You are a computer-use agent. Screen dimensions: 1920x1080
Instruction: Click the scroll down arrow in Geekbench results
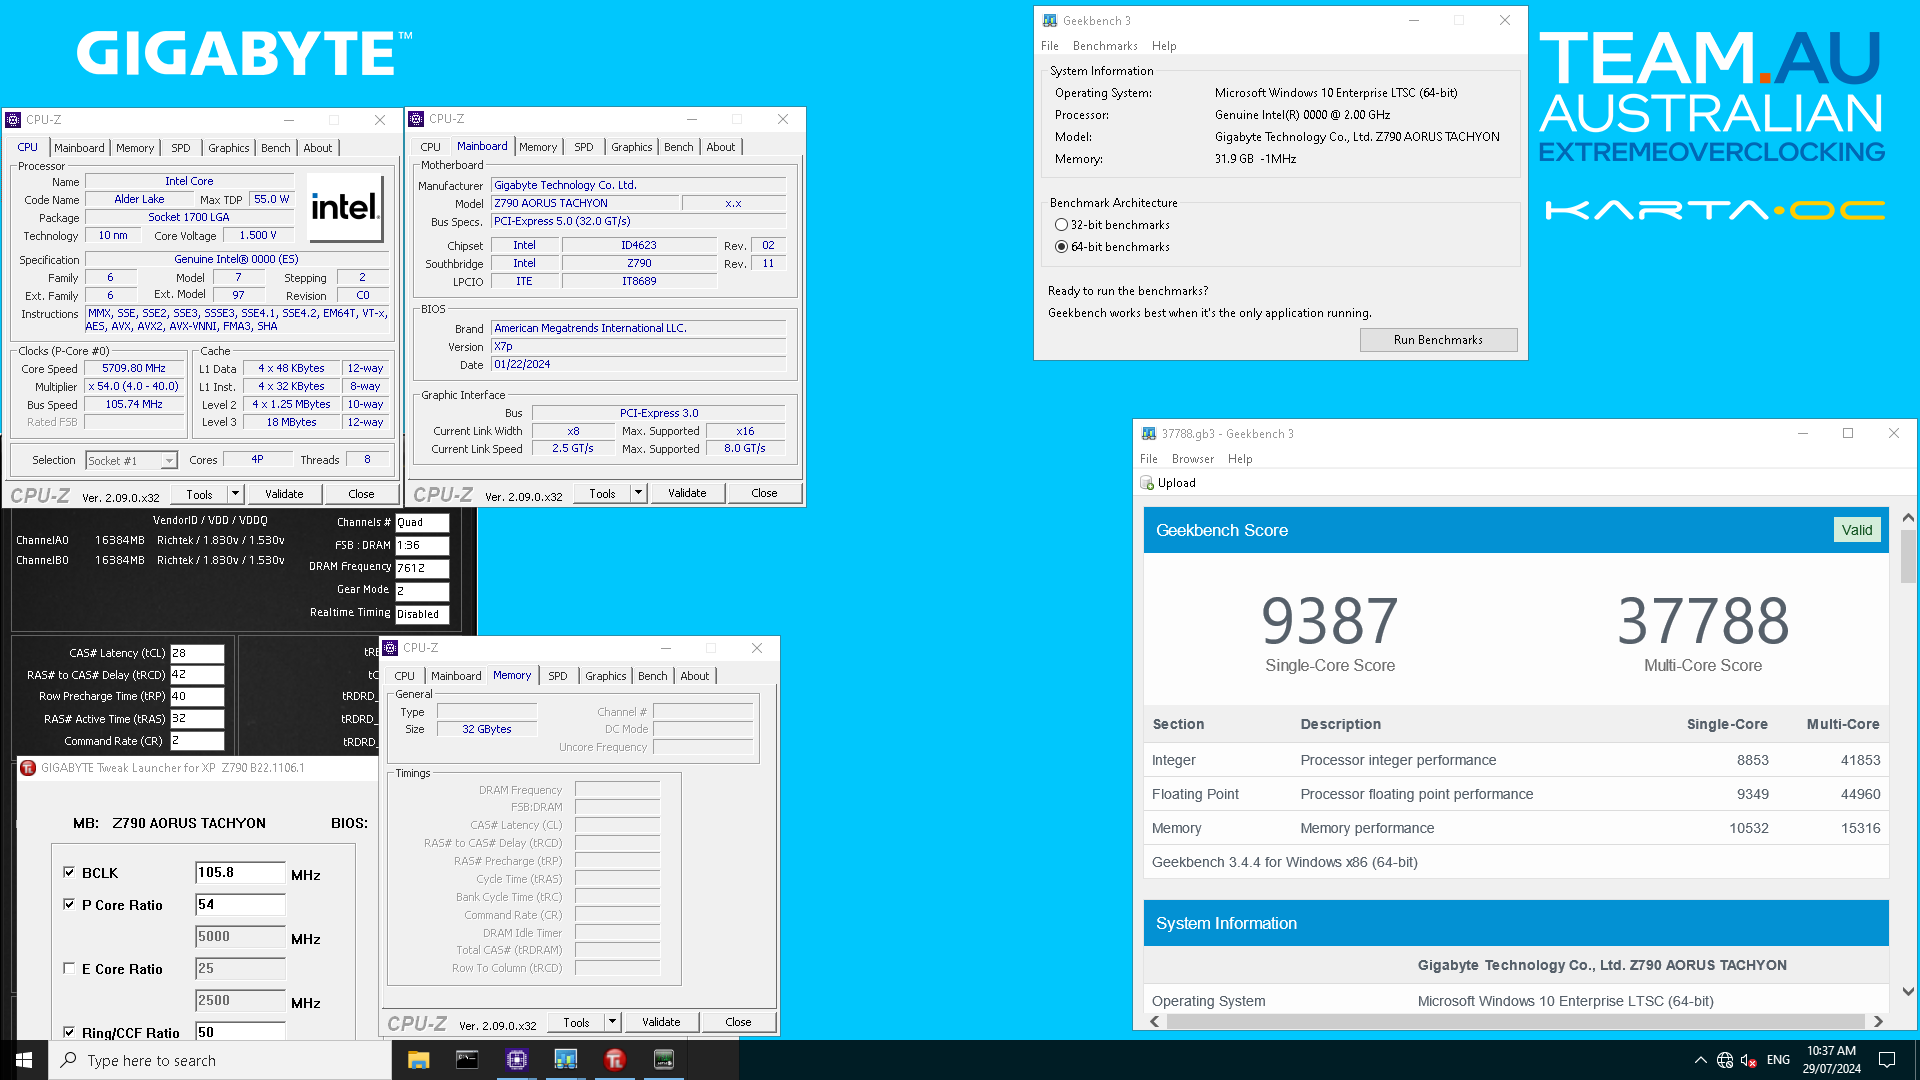[x=1908, y=992]
